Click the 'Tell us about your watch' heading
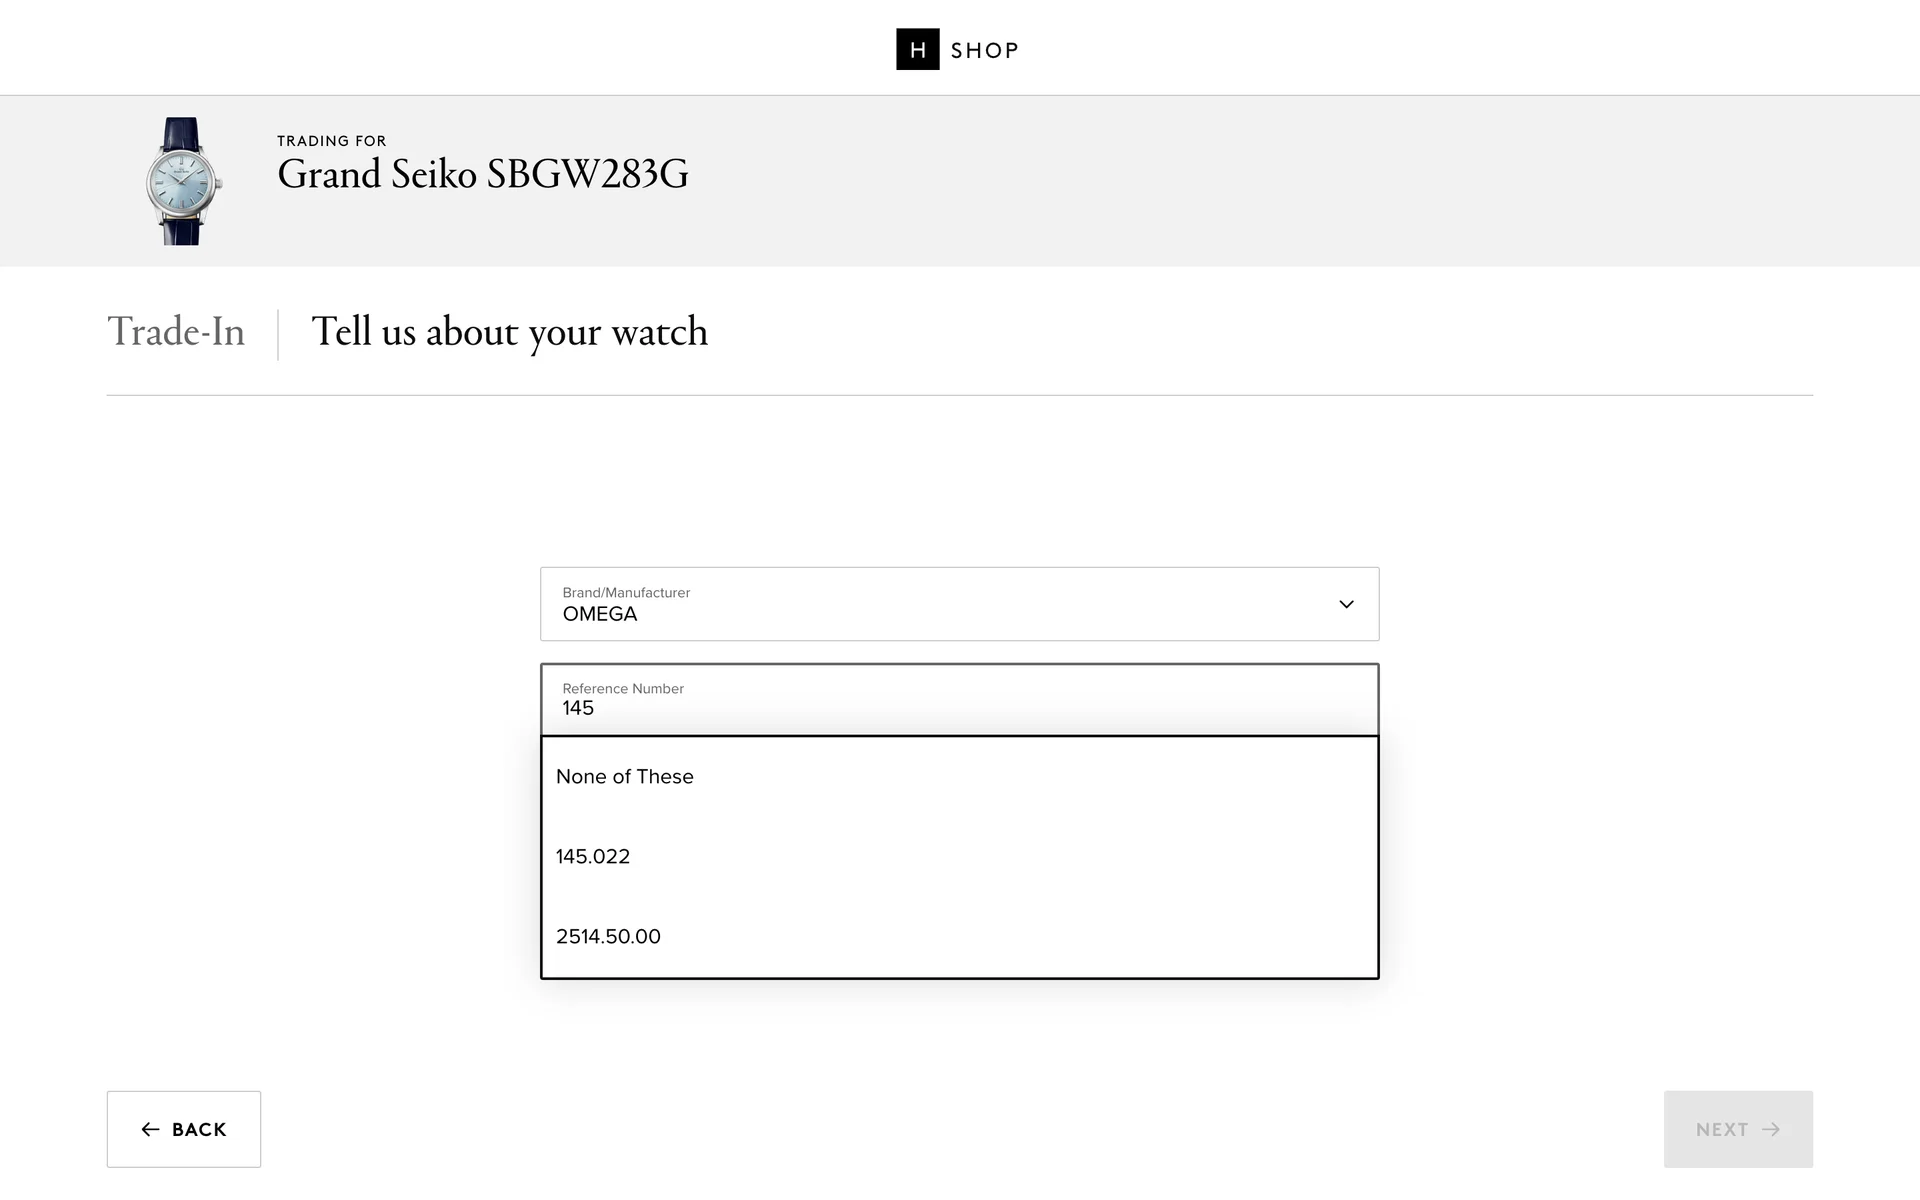The width and height of the screenshot is (1920, 1200). coord(509,332)
